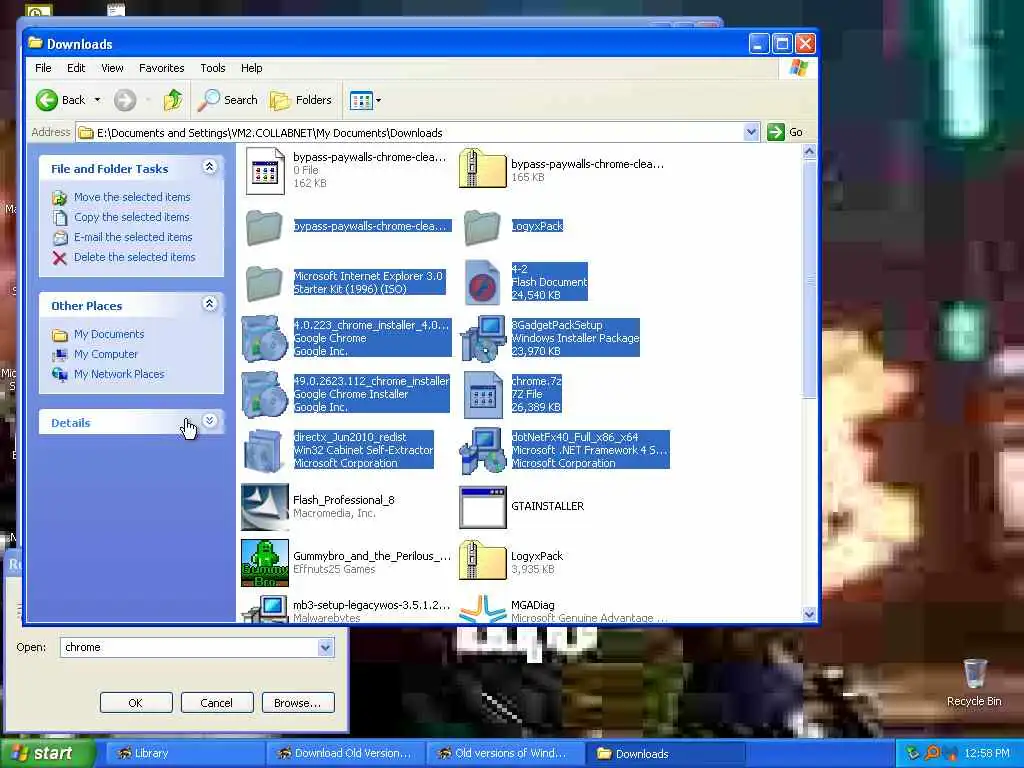The width and height of the screenshot is (1024, 768).
Task: Click Move the selected items
Action: tap(132, 197)
